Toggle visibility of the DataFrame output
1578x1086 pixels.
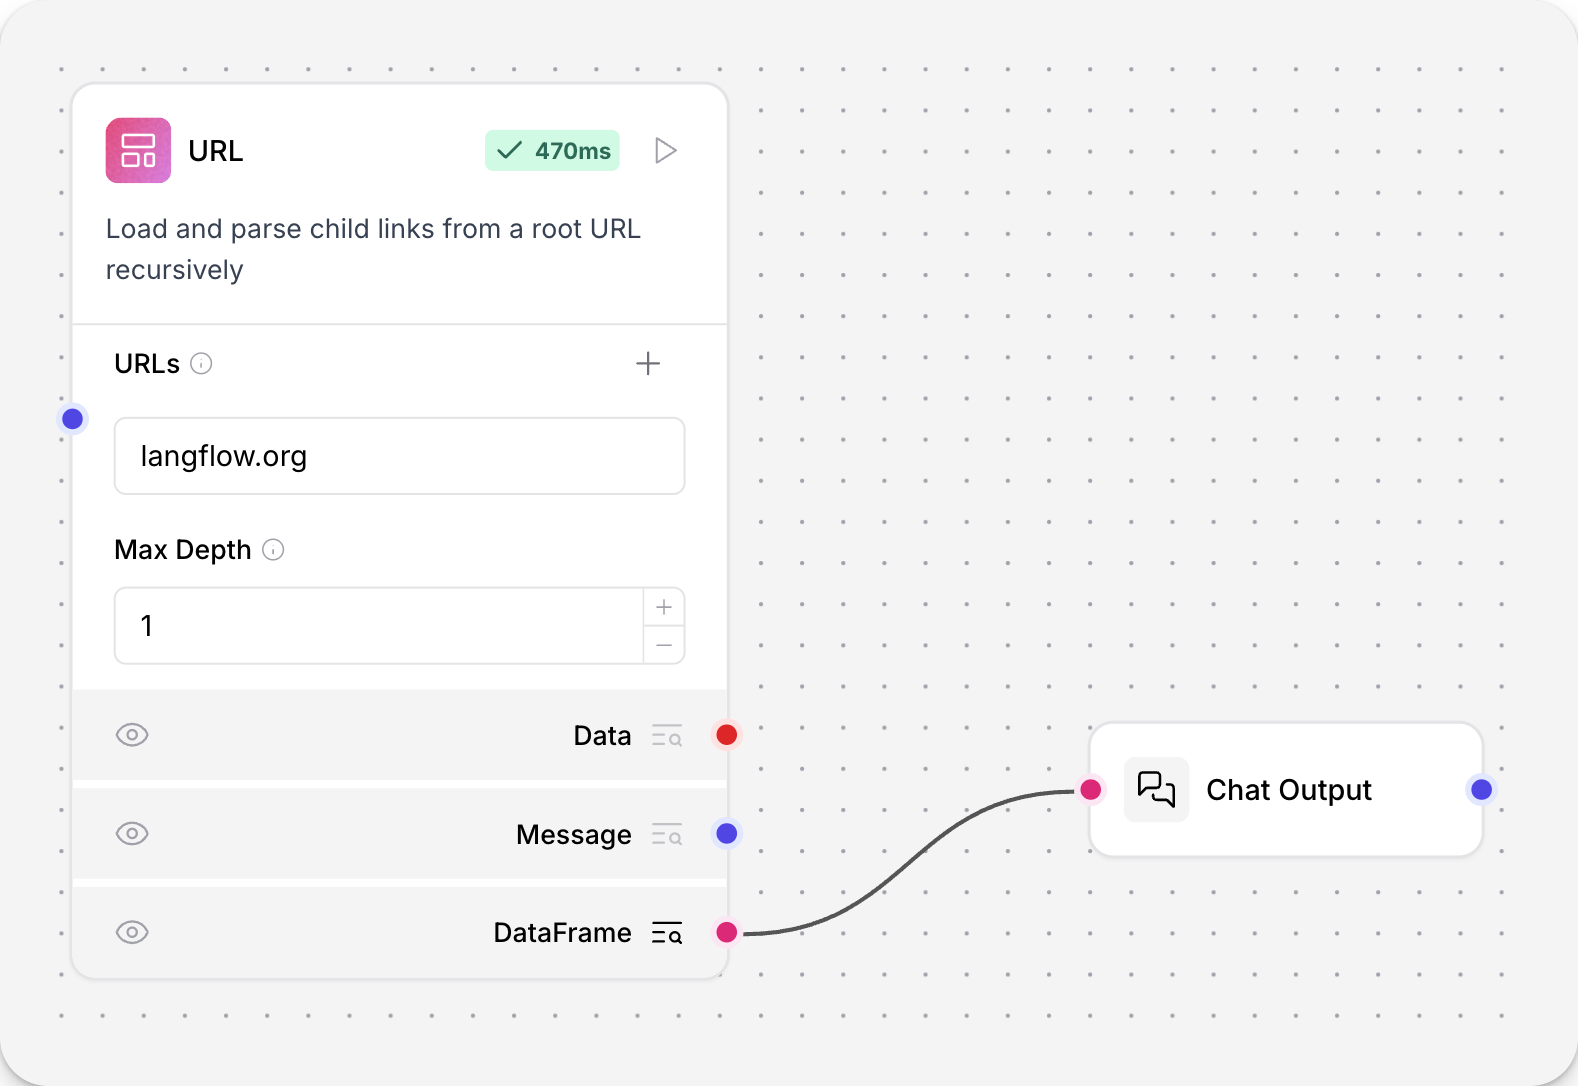pyautogui.click(x=132, y=933)
